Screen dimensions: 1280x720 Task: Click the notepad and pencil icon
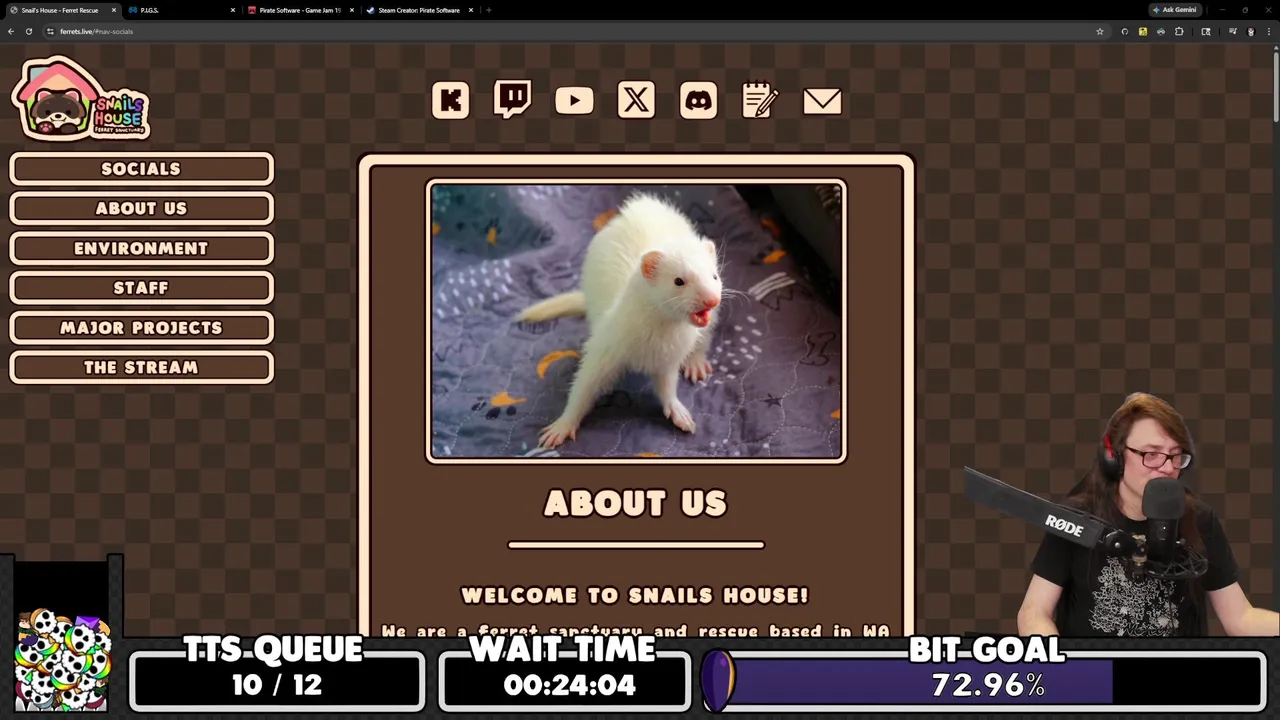pyautogui.click(x=760, y=100)
